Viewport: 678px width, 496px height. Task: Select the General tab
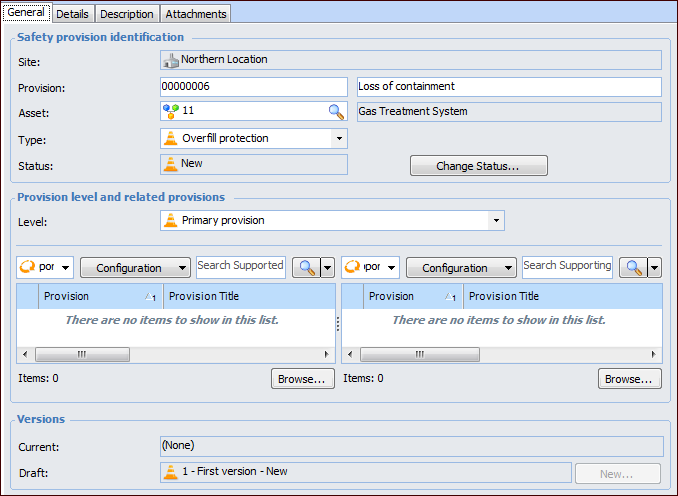(26, 13)
